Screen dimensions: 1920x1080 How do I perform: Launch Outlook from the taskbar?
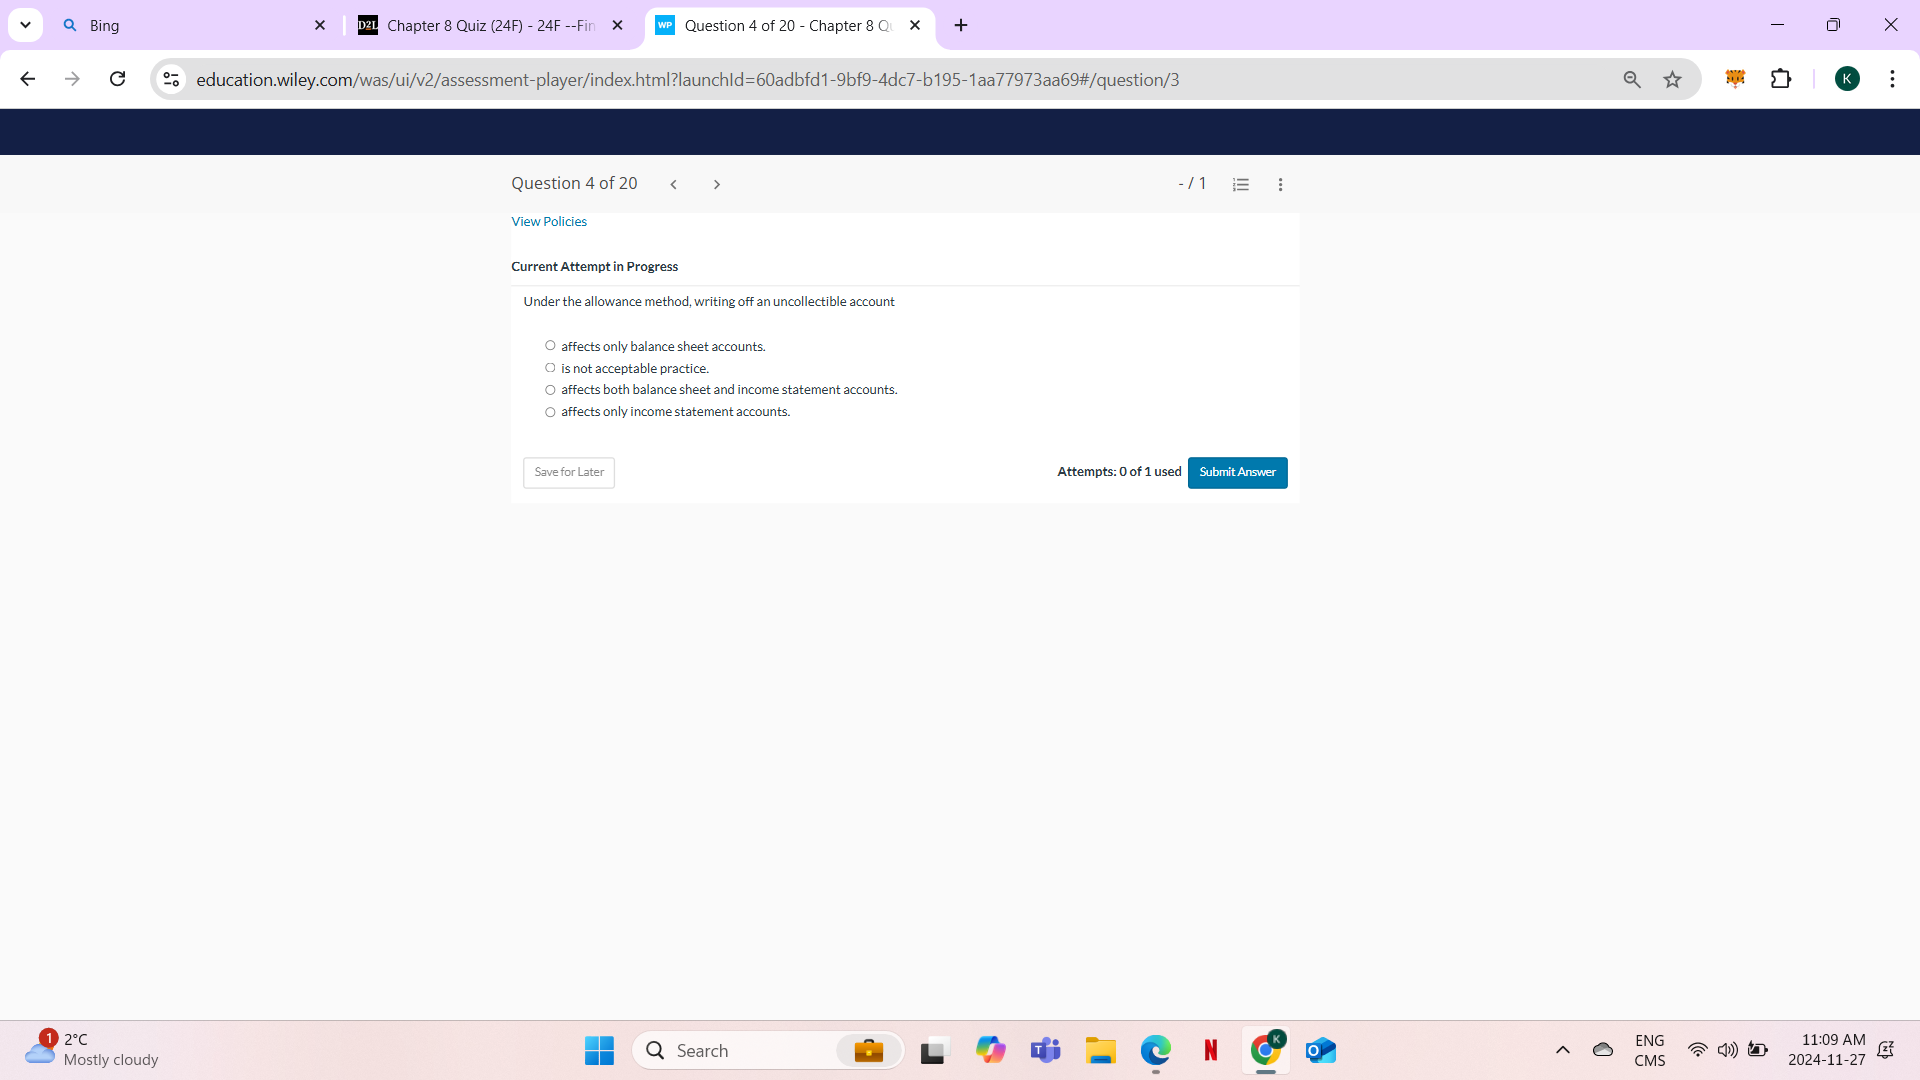pos(1320,1050)
